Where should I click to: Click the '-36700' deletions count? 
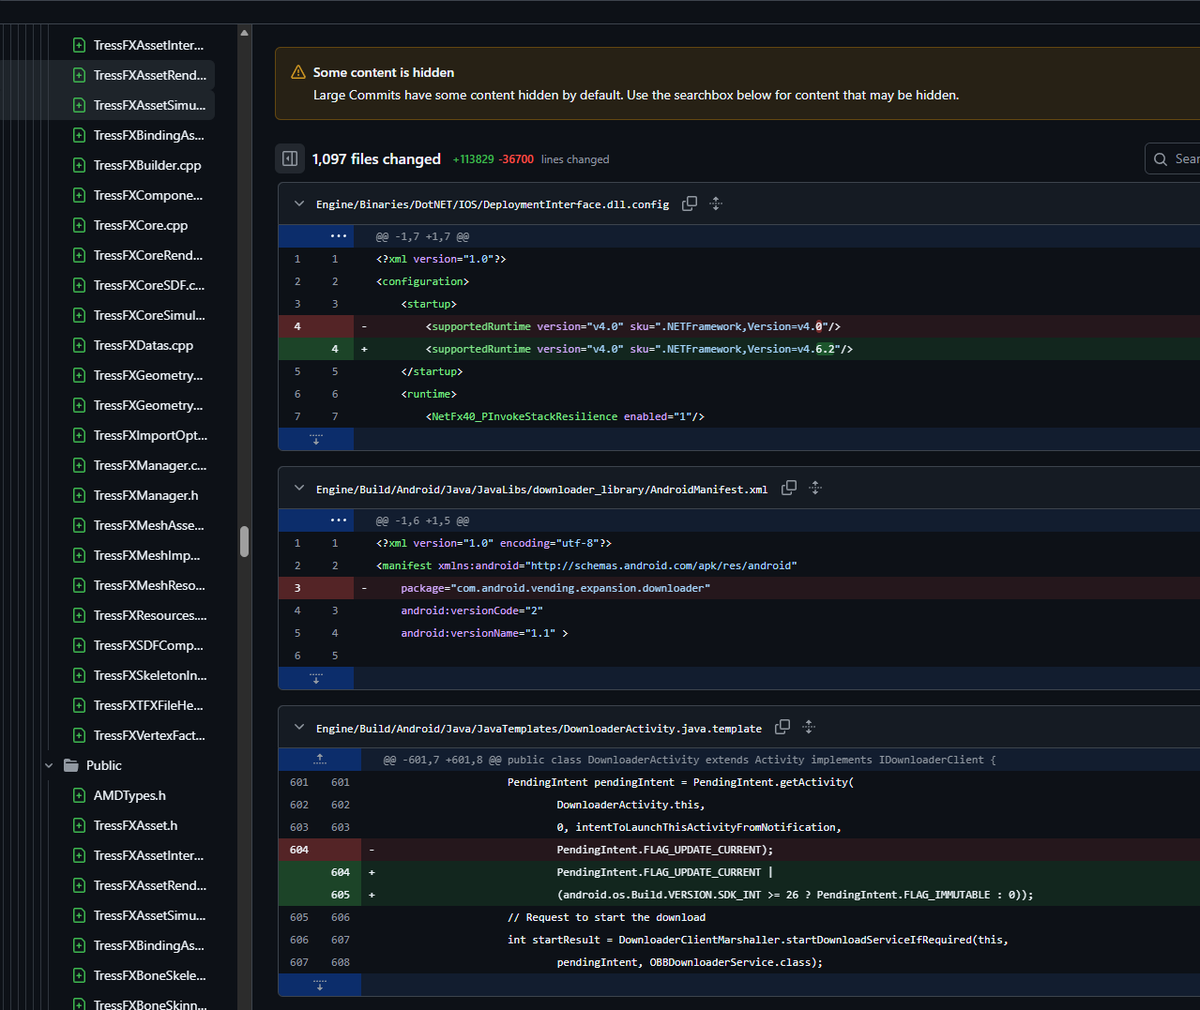coord(516,159)
